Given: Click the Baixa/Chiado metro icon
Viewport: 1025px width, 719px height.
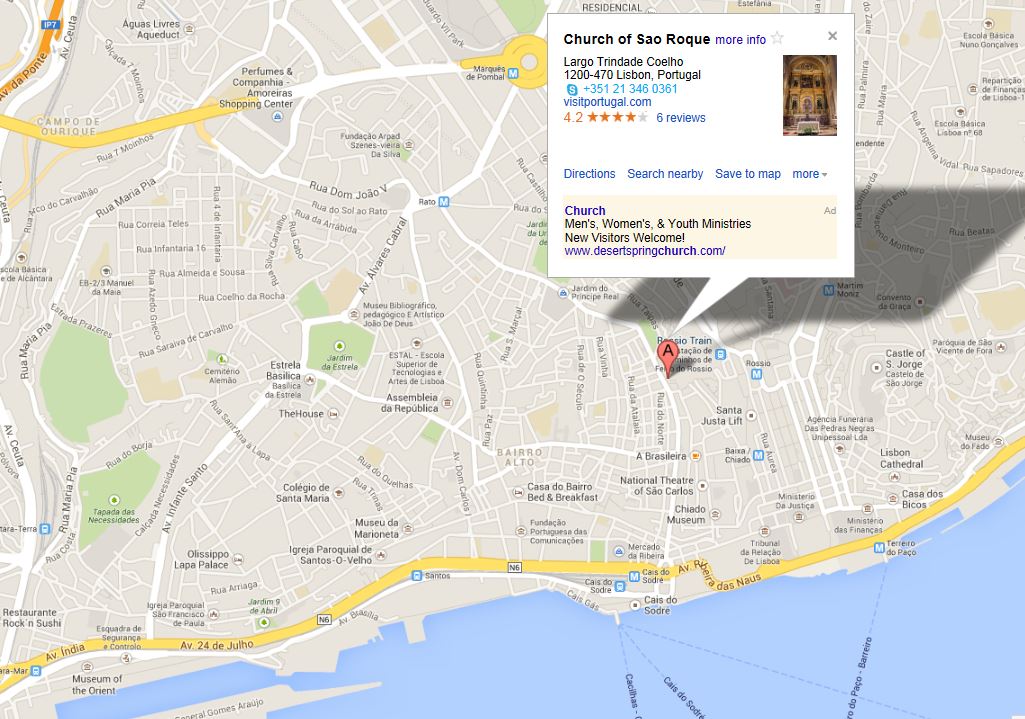Looking at the screenshot, I should pos(758,455).
